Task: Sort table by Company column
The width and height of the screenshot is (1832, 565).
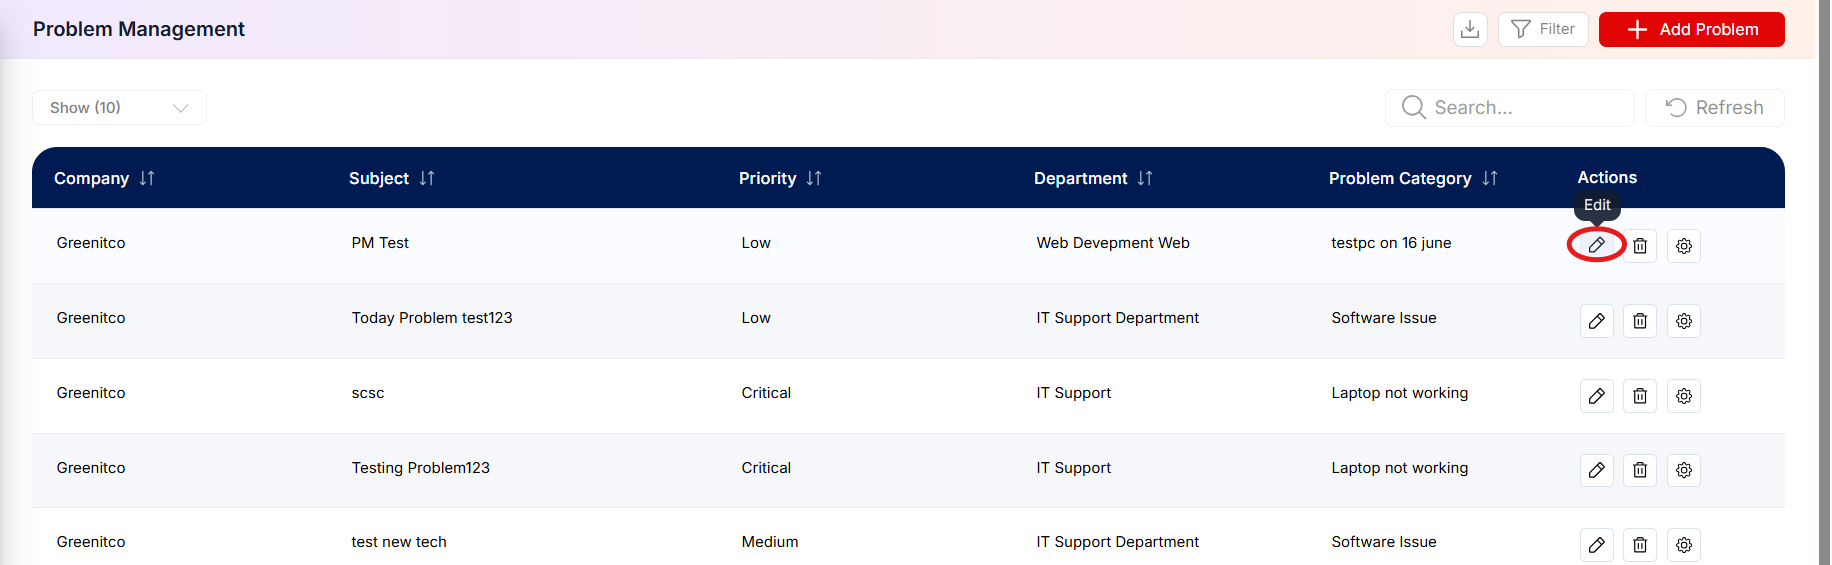Action: pyautogui.click(x=147, y=178)
